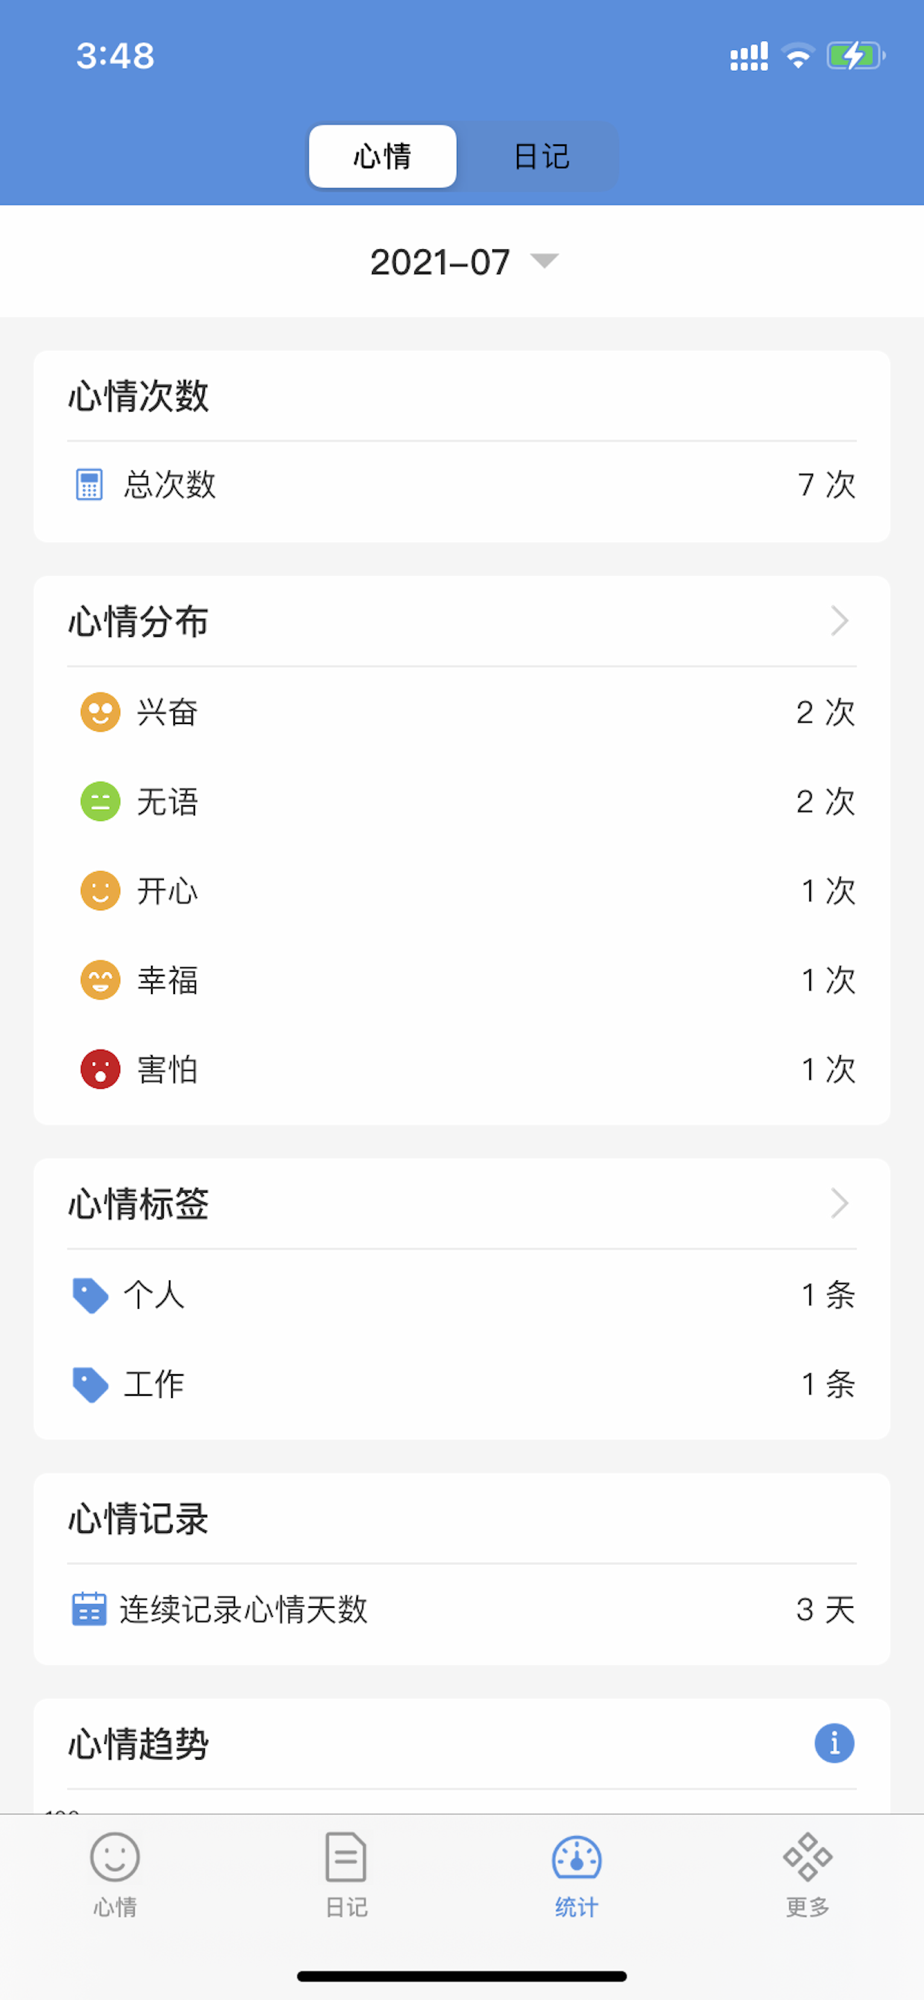
Task: Select the 工作 tag row
Action: click(462, 1384)
